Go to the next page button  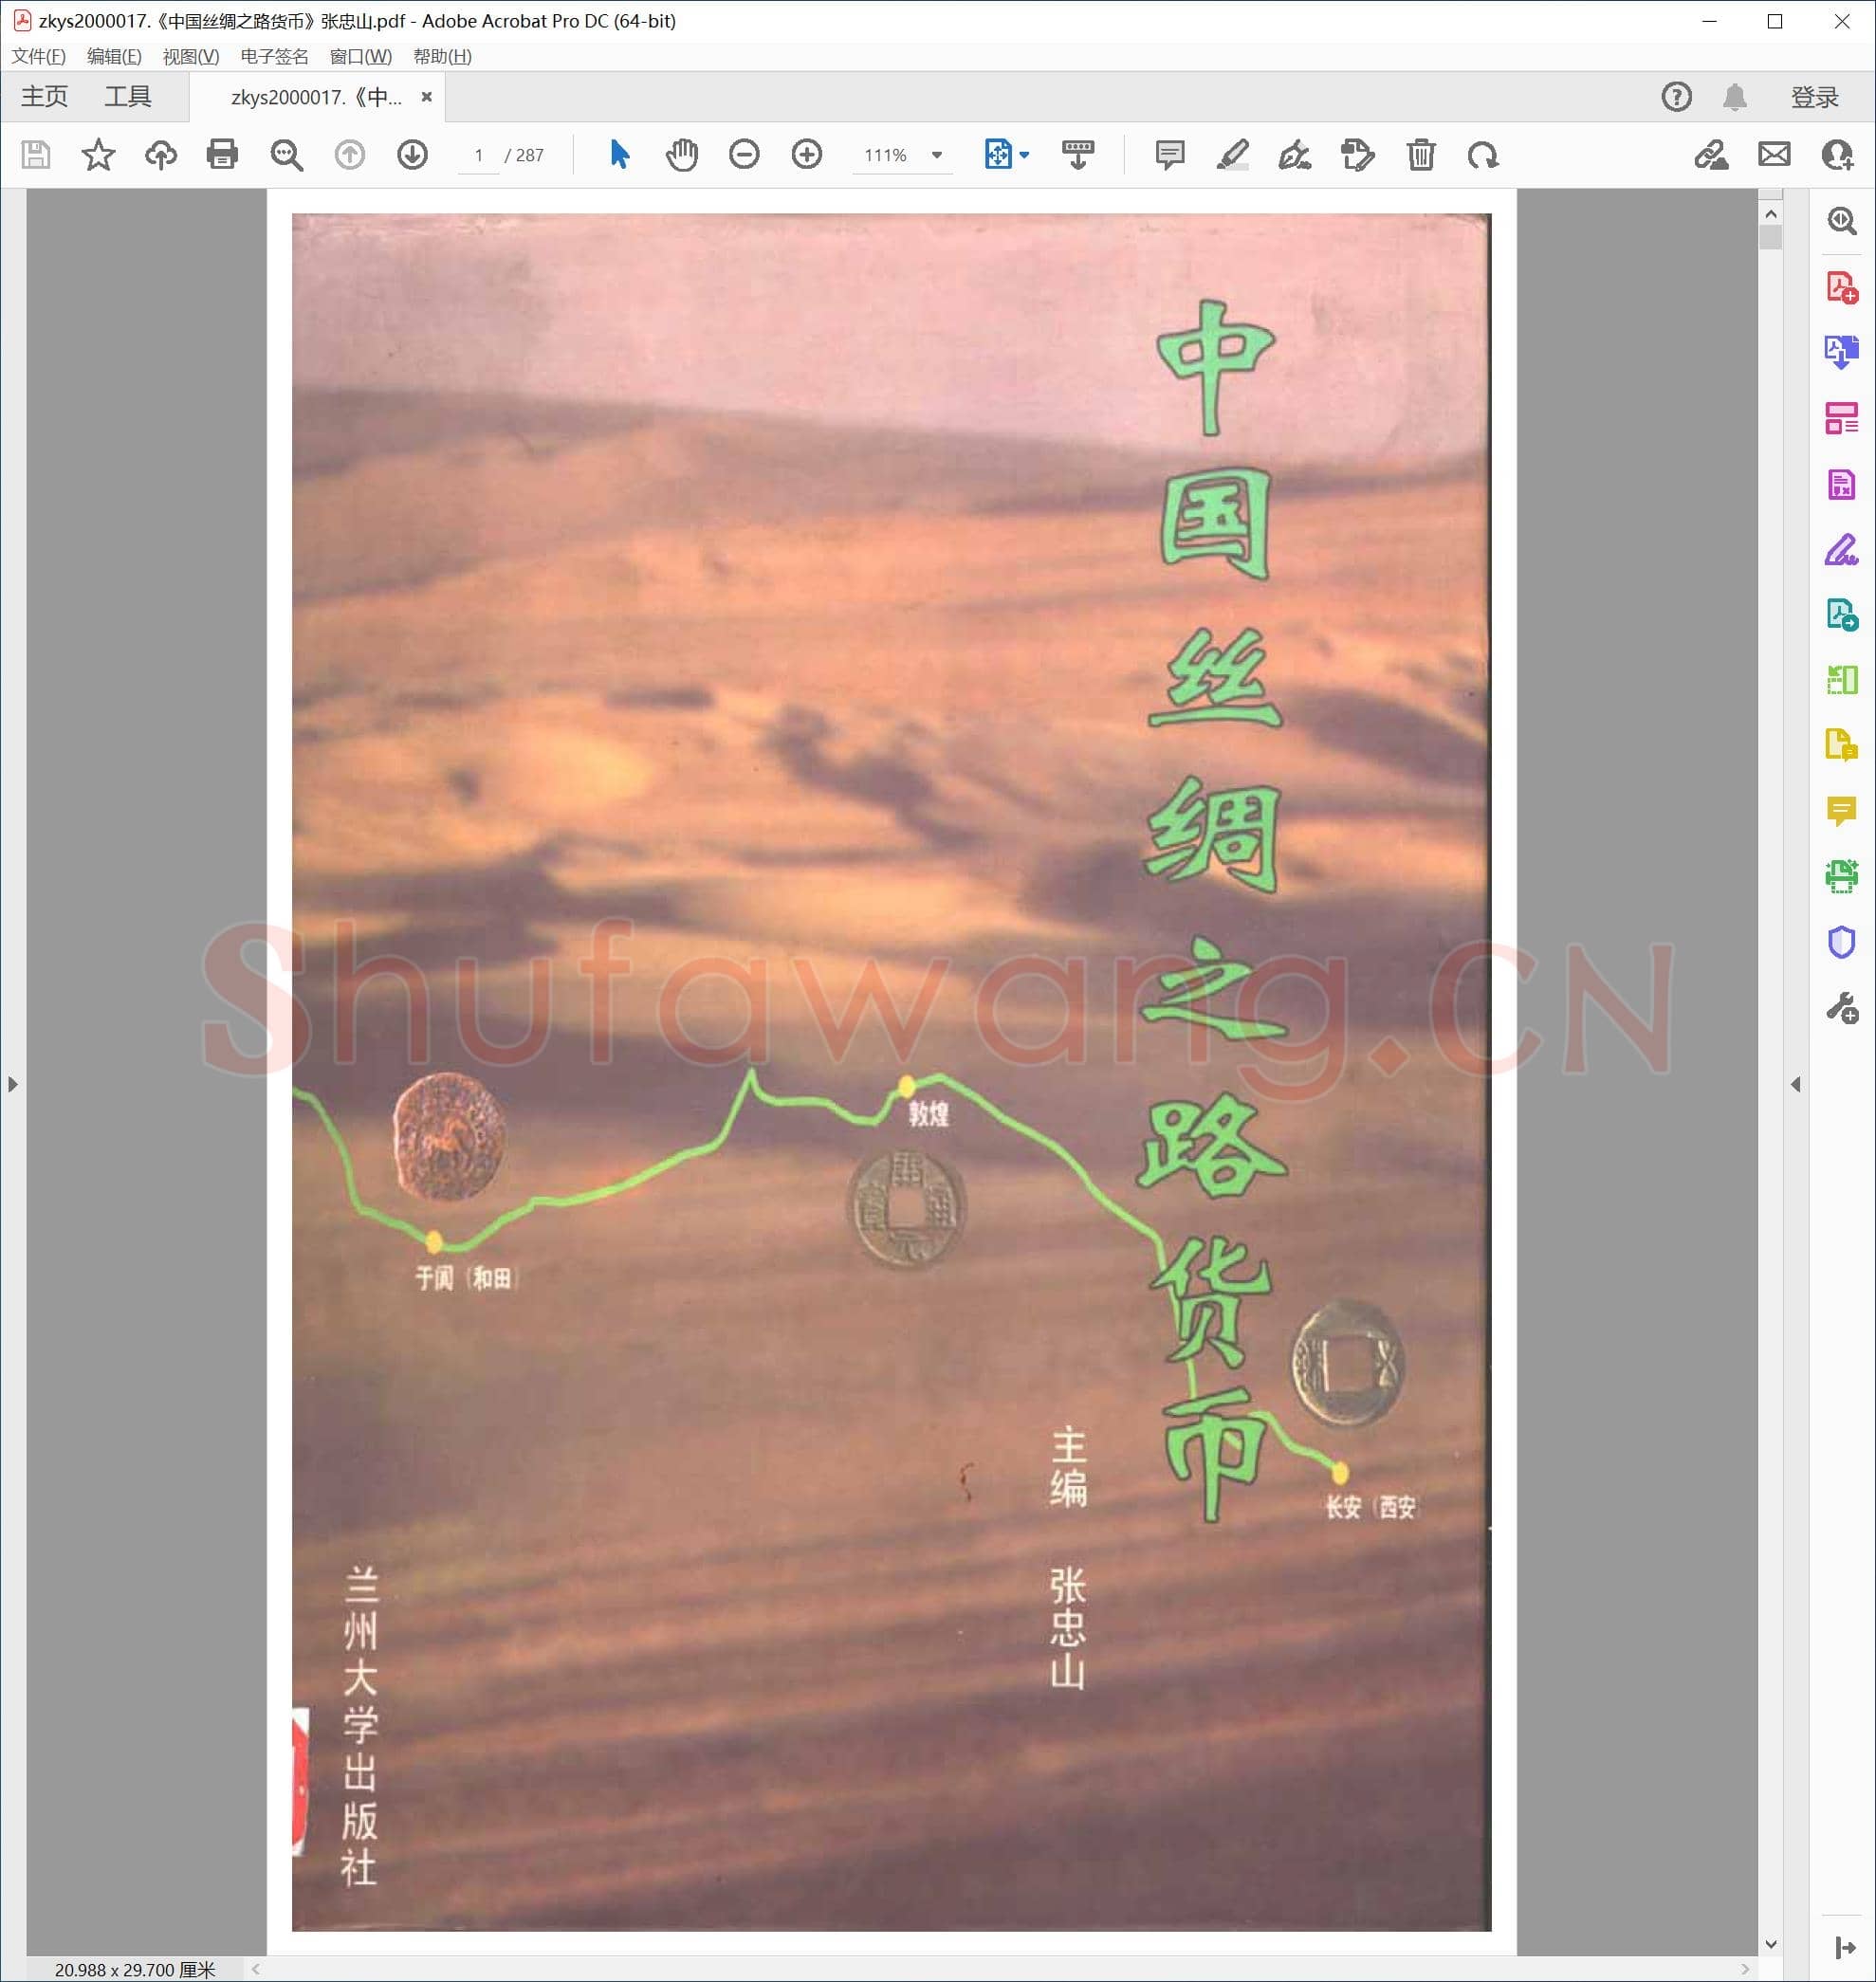click(412, 155)
